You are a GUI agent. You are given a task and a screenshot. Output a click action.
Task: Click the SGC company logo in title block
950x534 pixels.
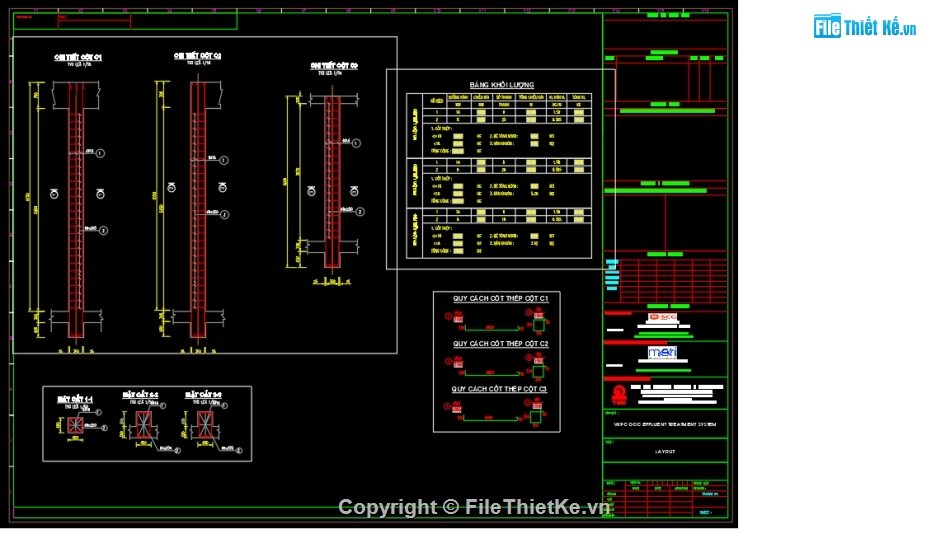(x=662, y=318)
